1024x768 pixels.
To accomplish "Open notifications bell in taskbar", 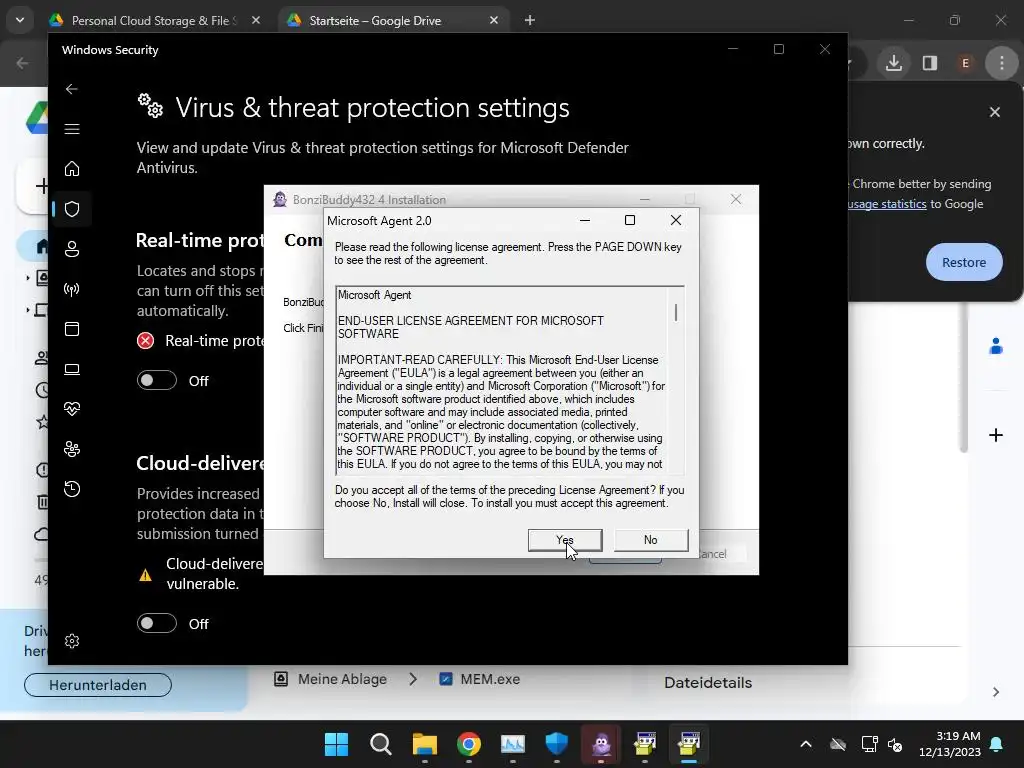I will point(997,744).
